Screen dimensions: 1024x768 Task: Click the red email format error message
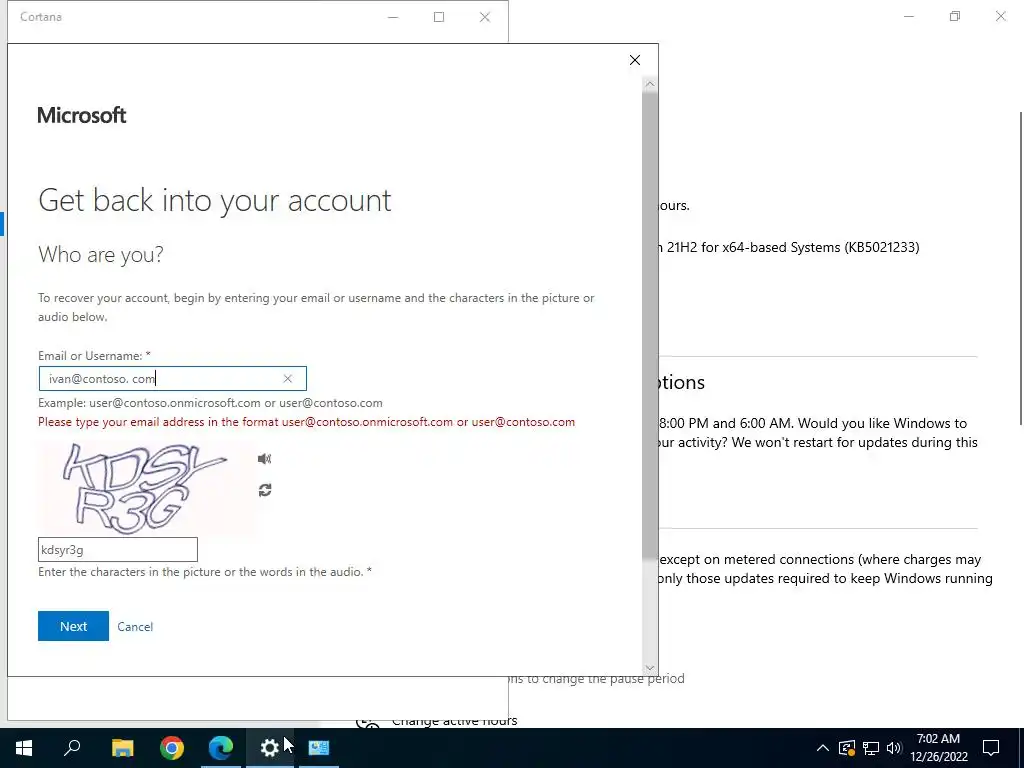306,422
